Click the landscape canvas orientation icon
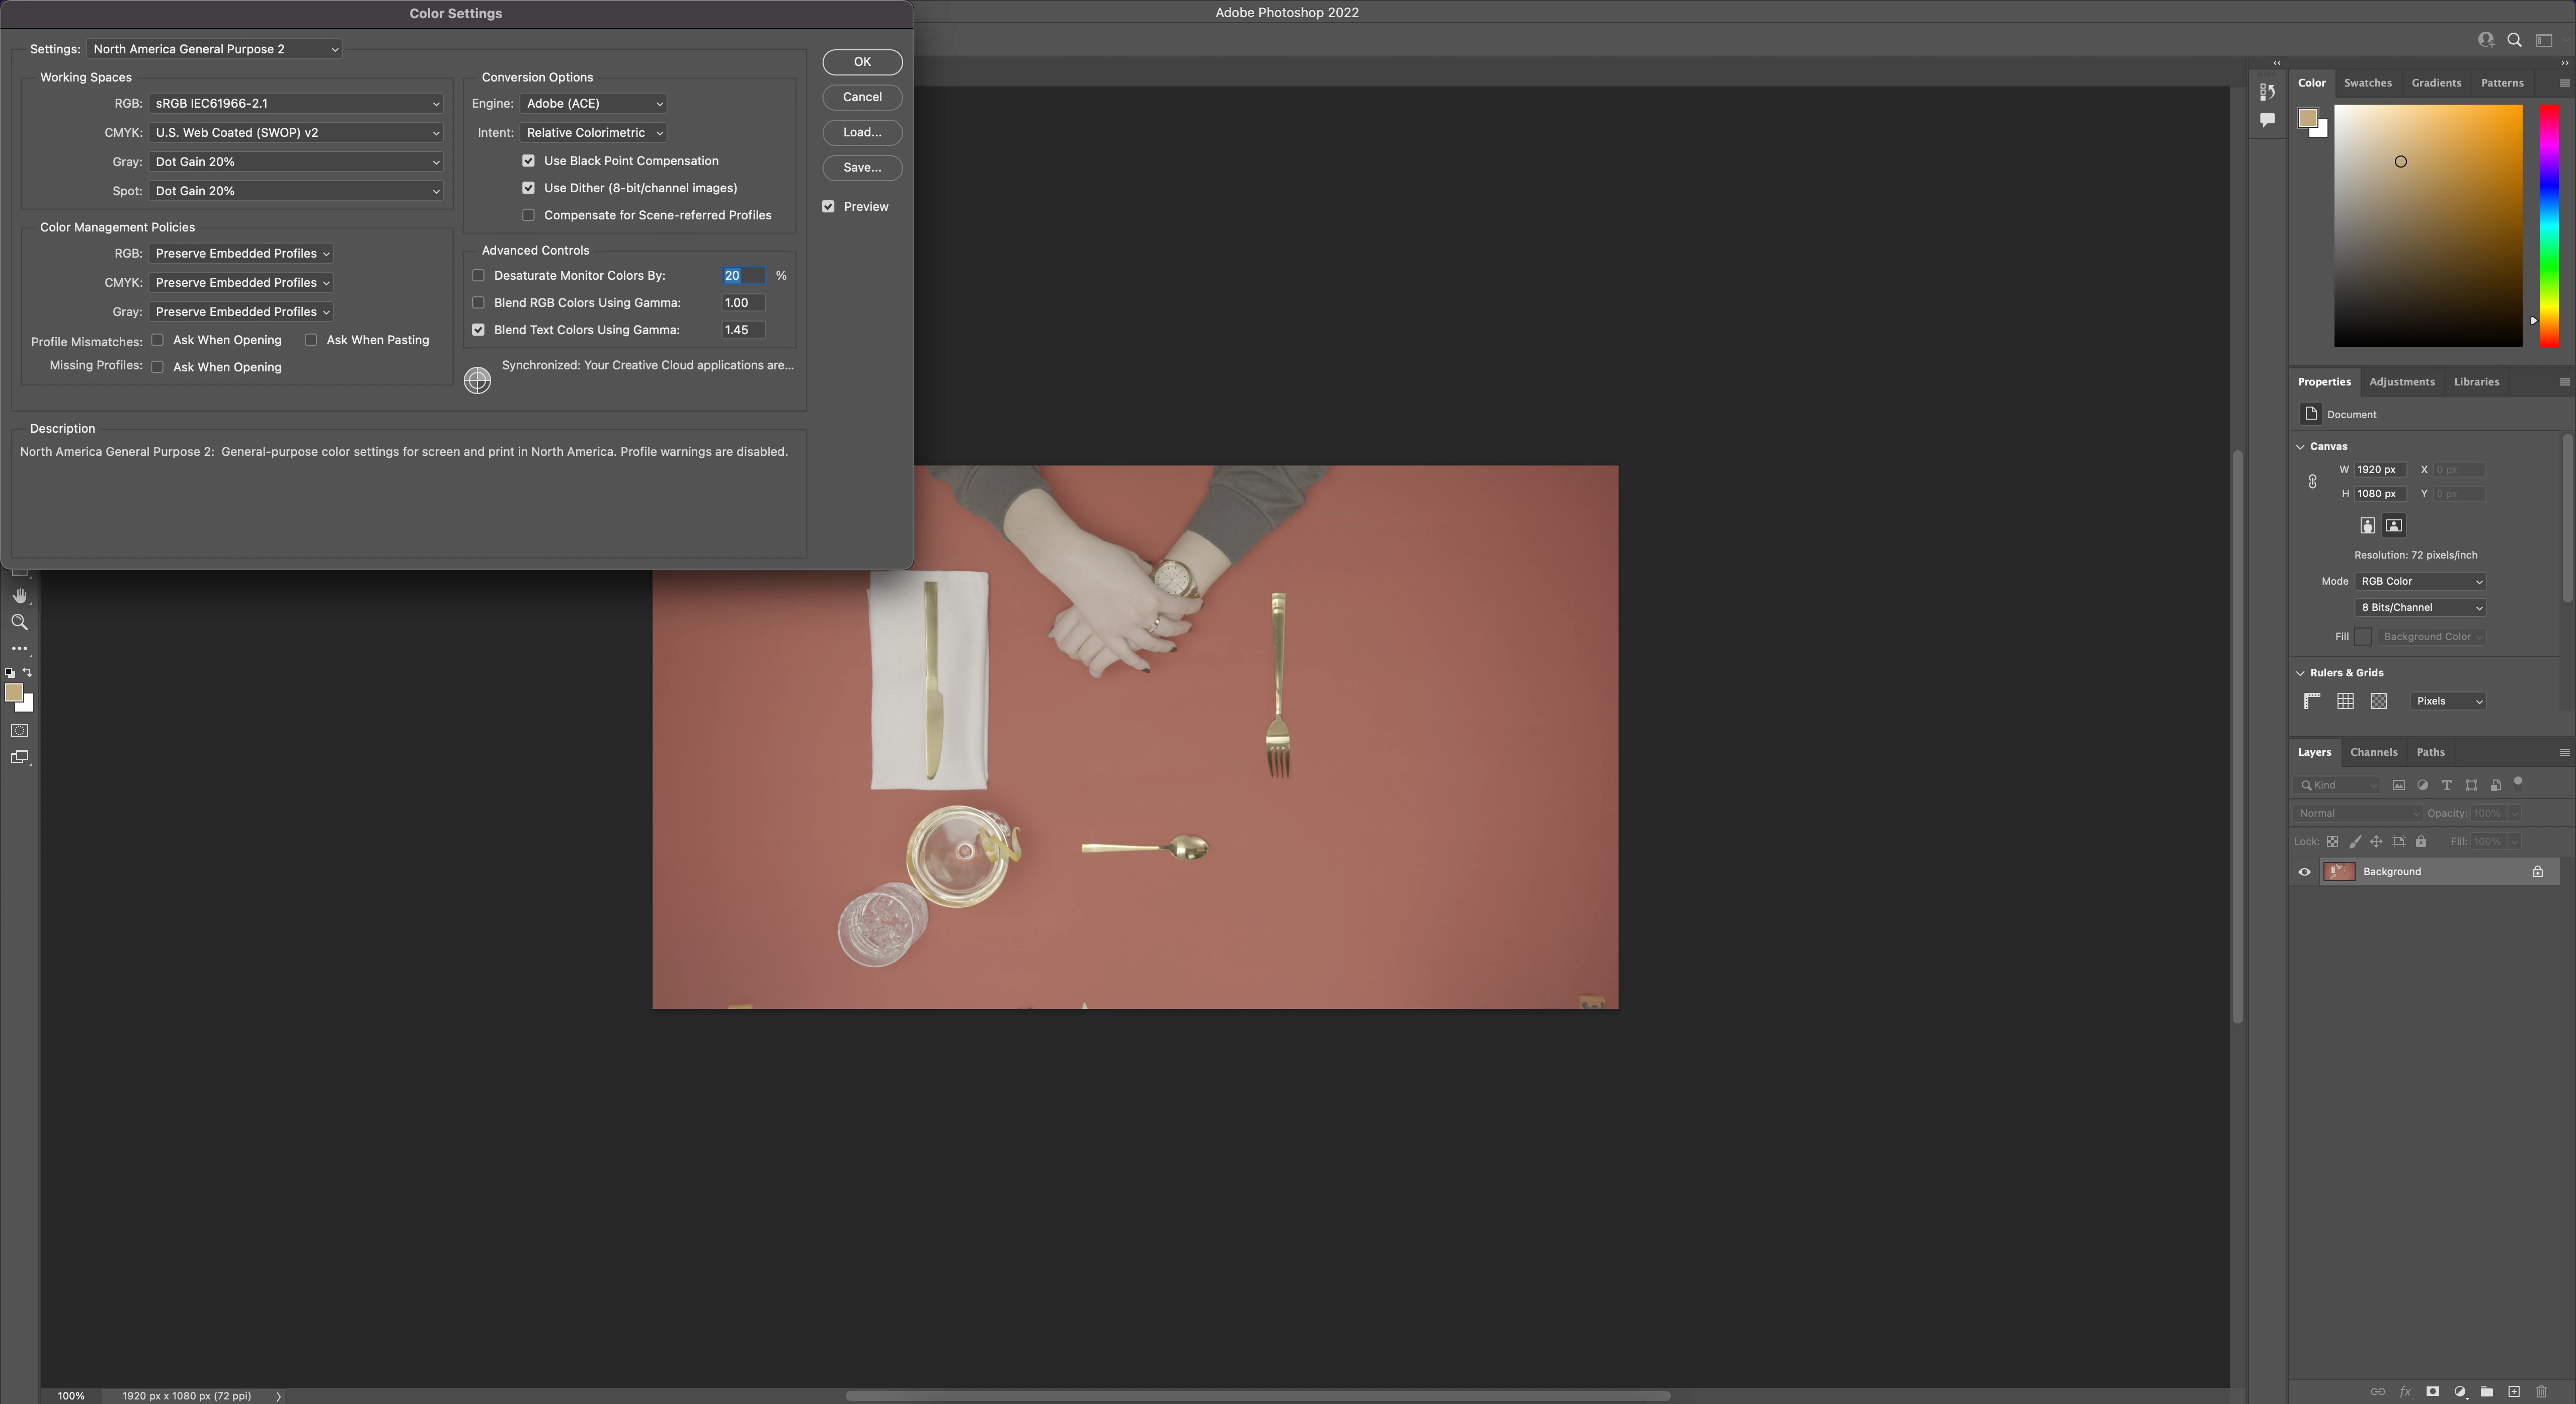The width and height of the screenshot is (2576, 1404). (2394, 526)
